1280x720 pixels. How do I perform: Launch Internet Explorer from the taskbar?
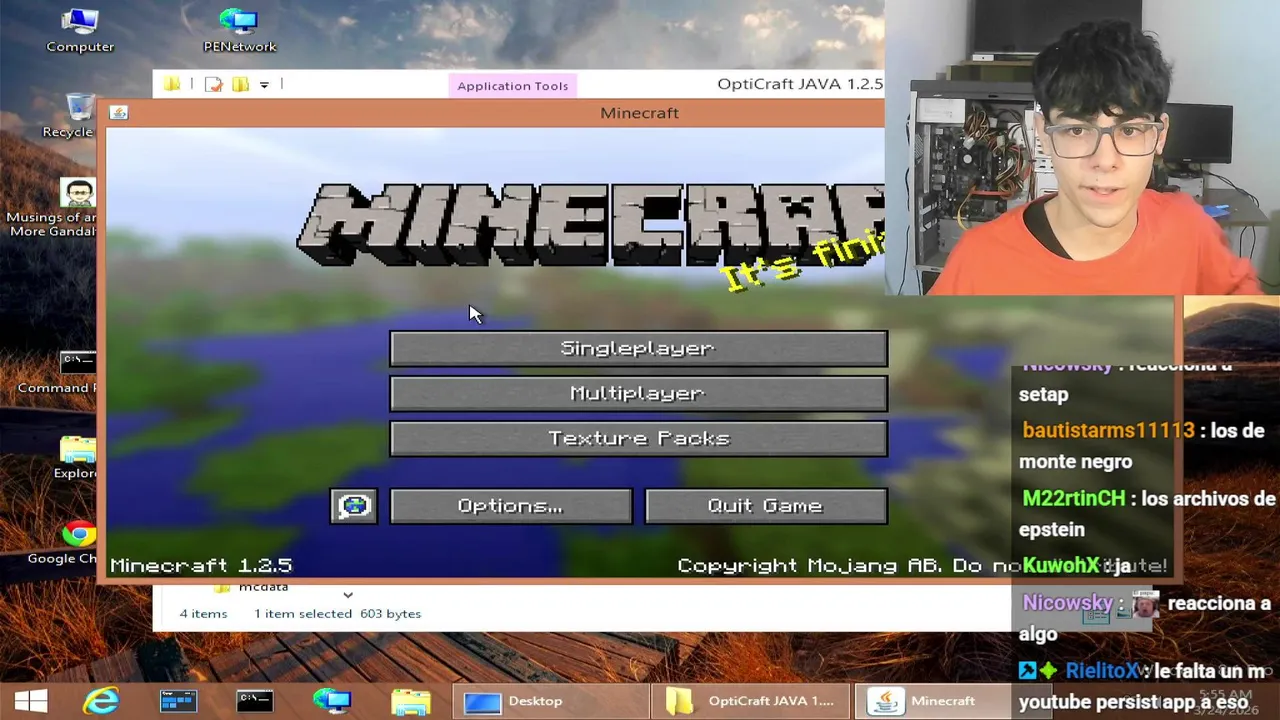click(101, 701)
